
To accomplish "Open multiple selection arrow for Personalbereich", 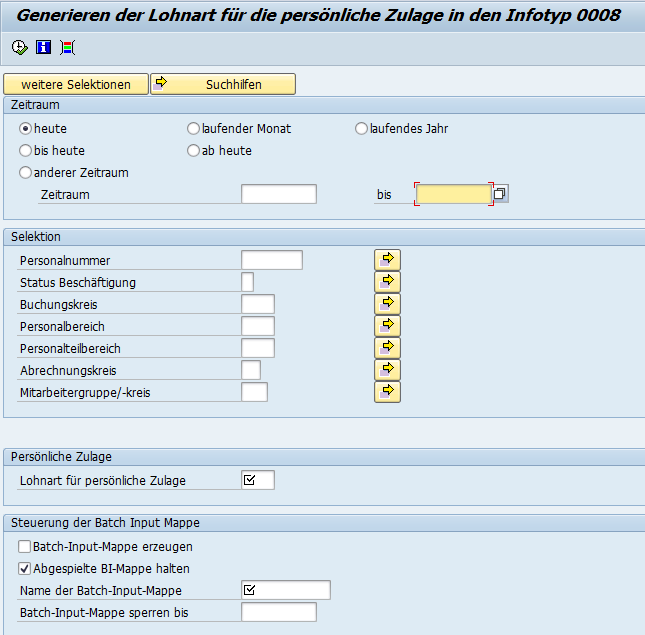I will pyautogui.click(x=387, y=326).
